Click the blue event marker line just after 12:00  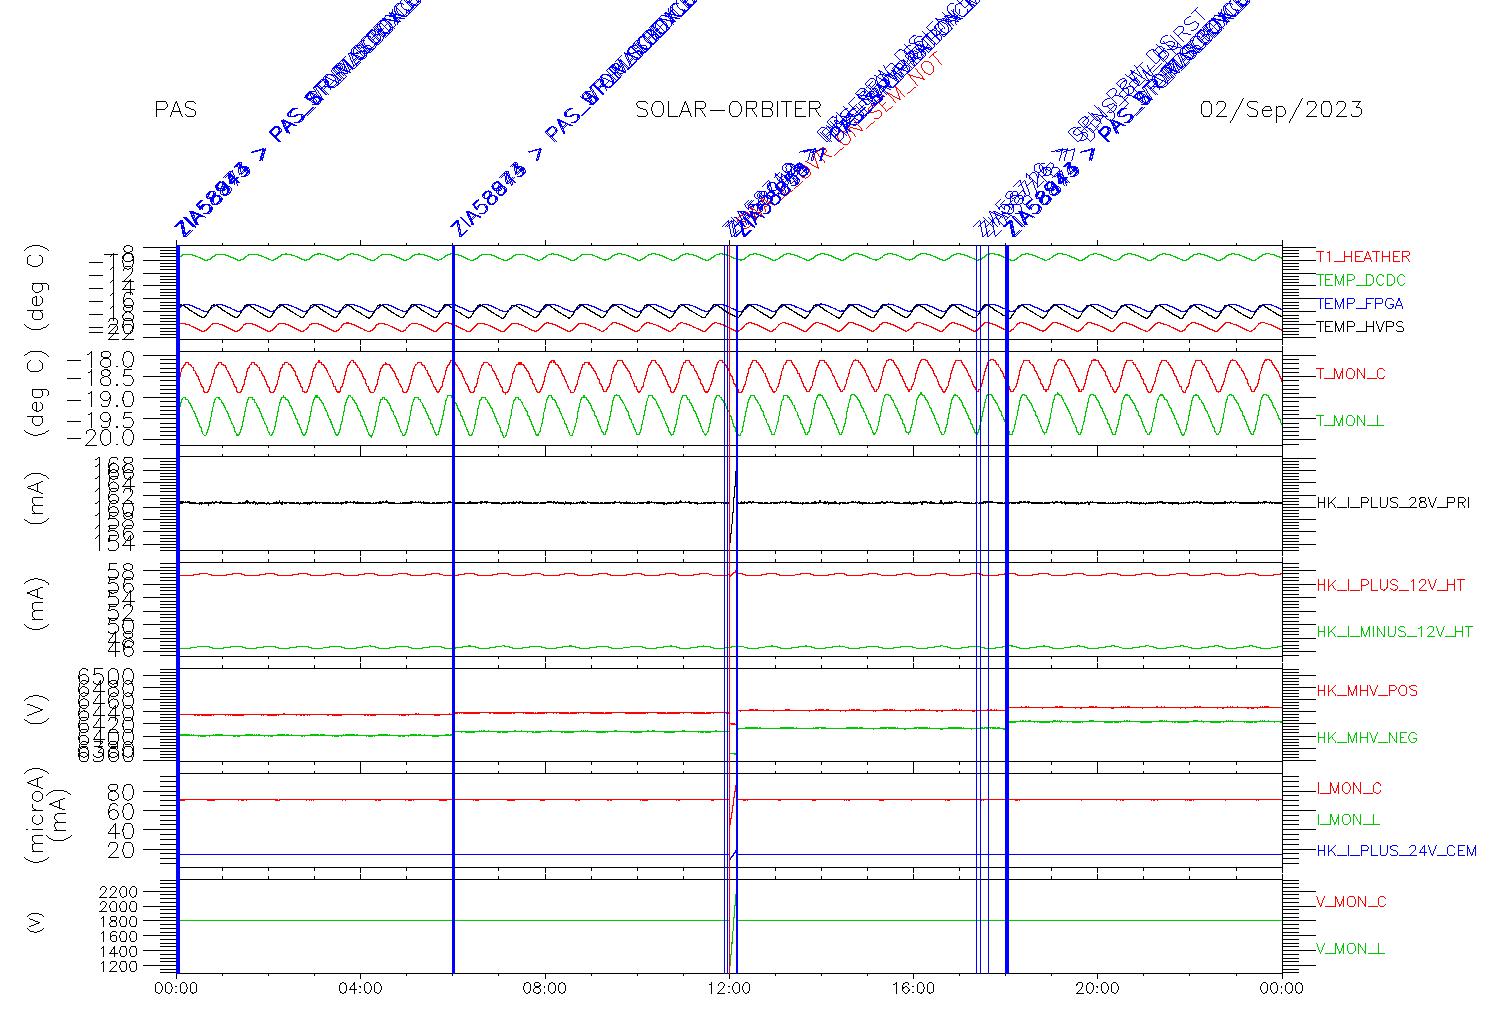[737, 608]
